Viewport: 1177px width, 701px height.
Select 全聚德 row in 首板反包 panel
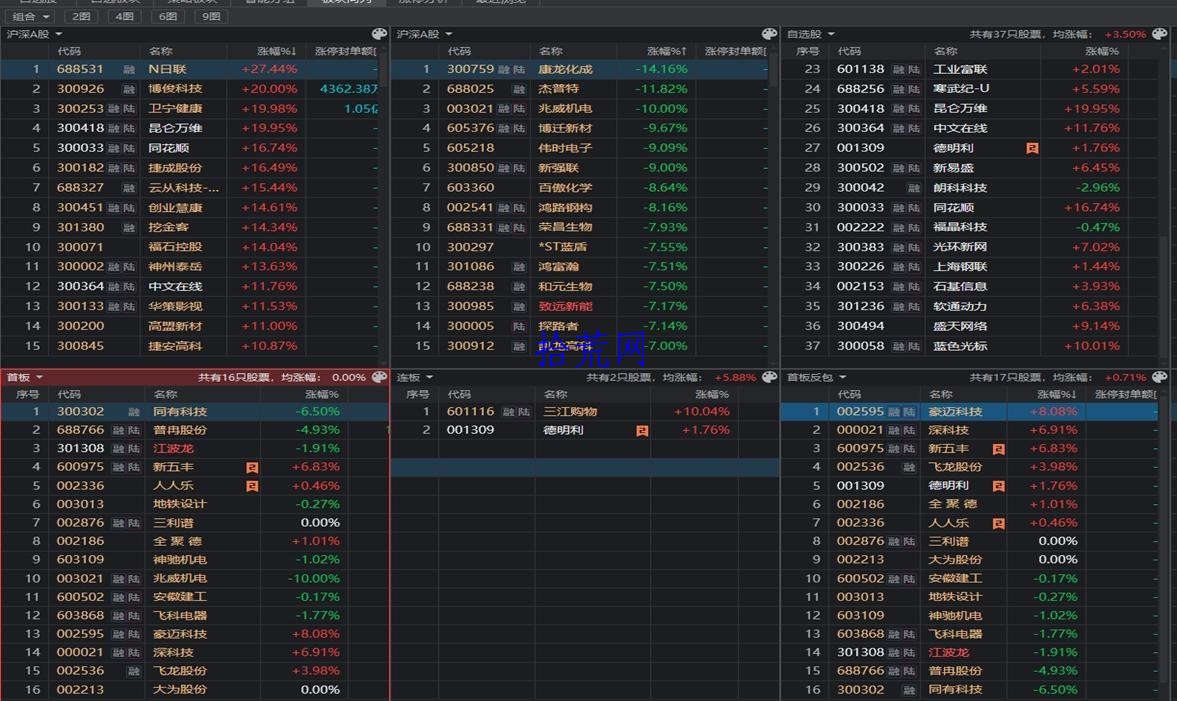click(x=968, y=504)
